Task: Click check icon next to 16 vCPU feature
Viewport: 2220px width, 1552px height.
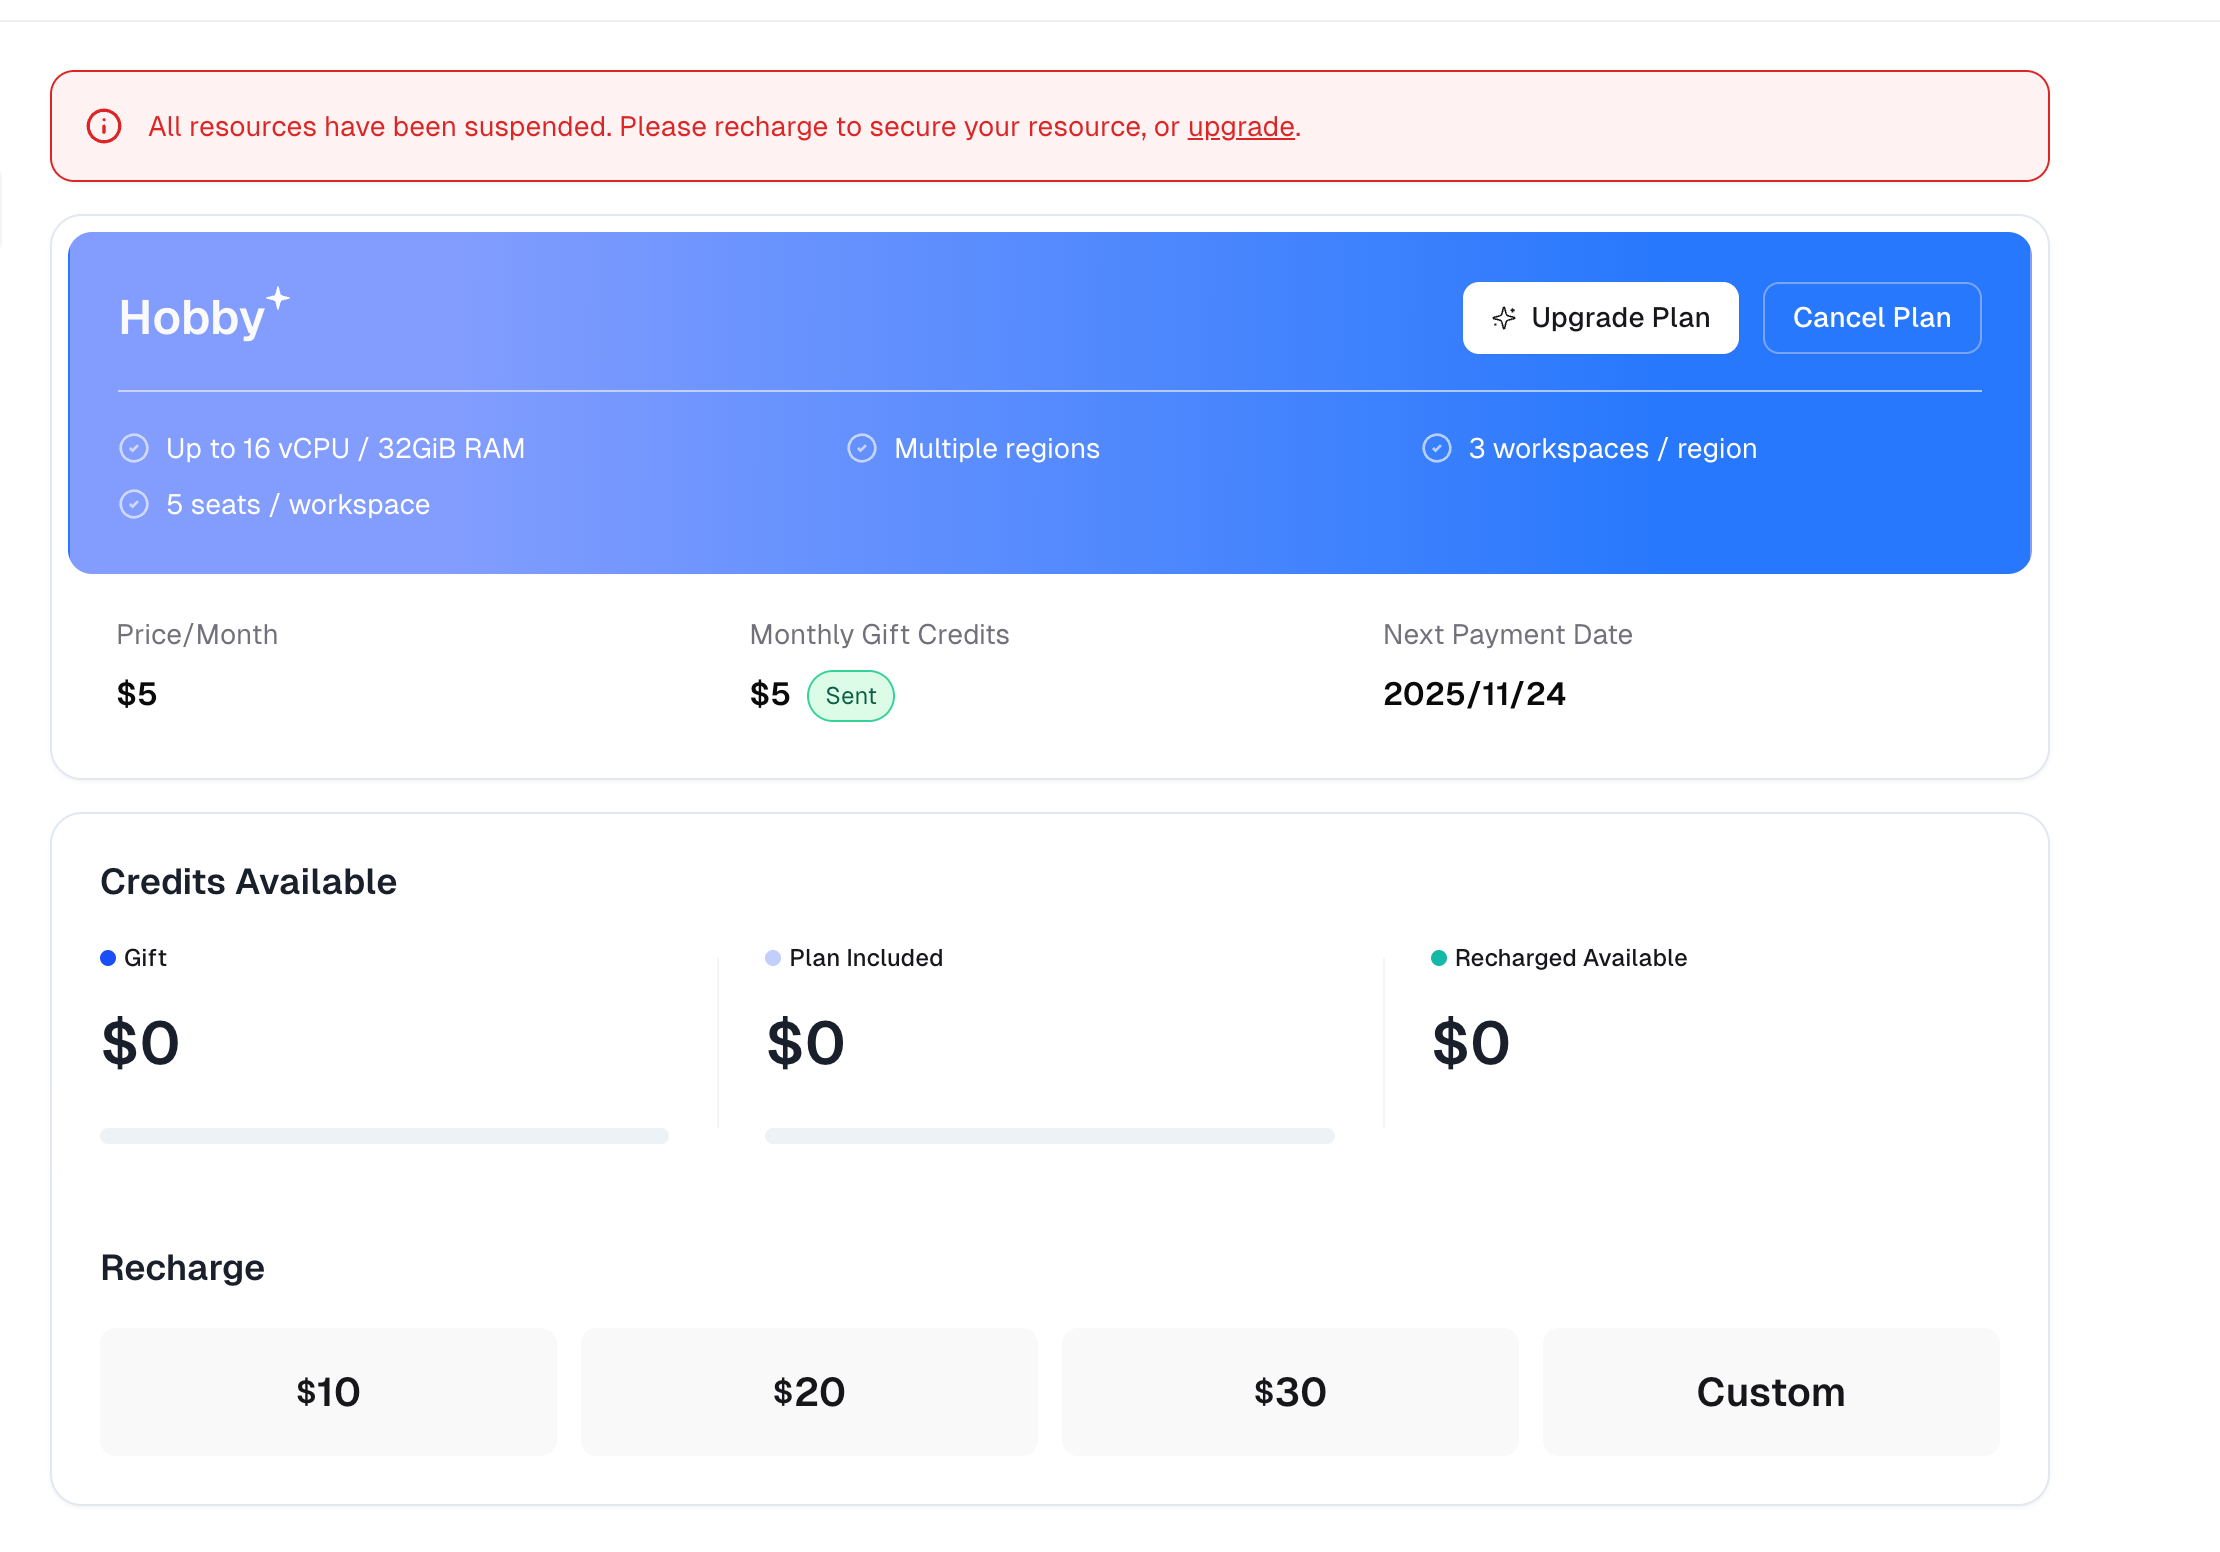Action: tap(134, 448)
